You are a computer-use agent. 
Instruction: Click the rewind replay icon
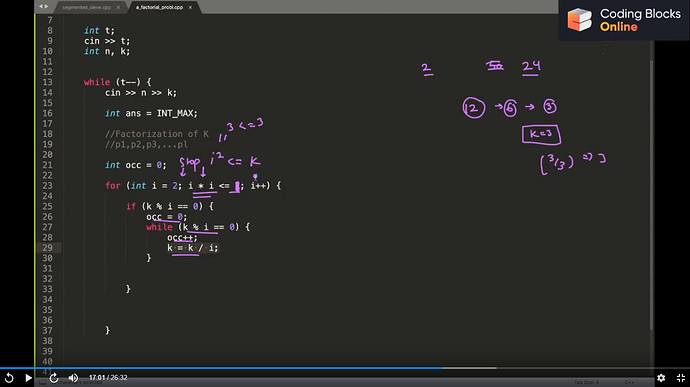(x=9, y=378)
